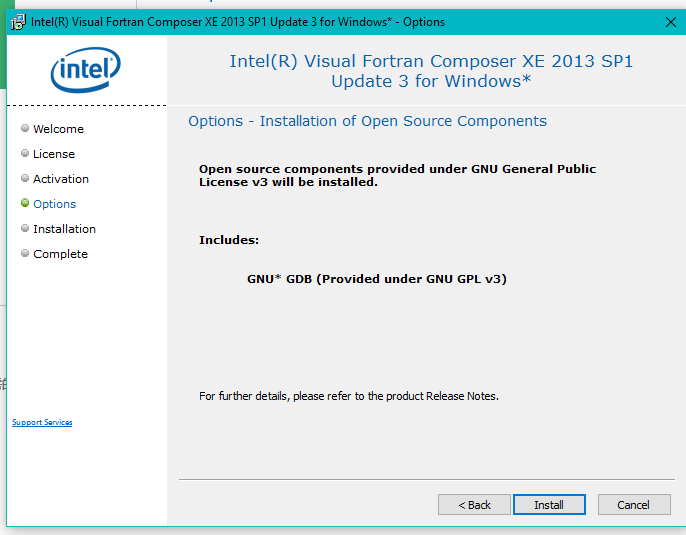Click the Installation step label
The width and height of the screenshot is (686, 535).
64,229
